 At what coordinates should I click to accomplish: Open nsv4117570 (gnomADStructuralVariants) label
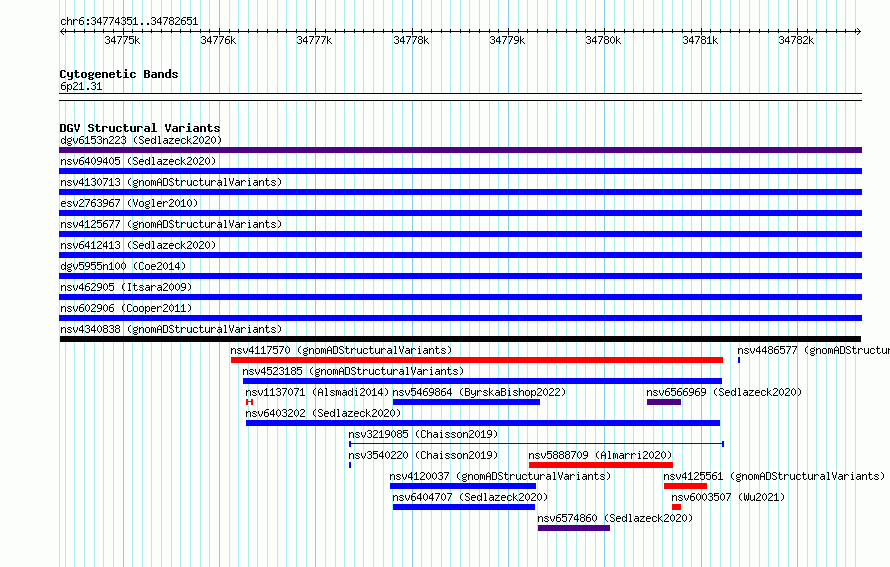pos(341,350)
